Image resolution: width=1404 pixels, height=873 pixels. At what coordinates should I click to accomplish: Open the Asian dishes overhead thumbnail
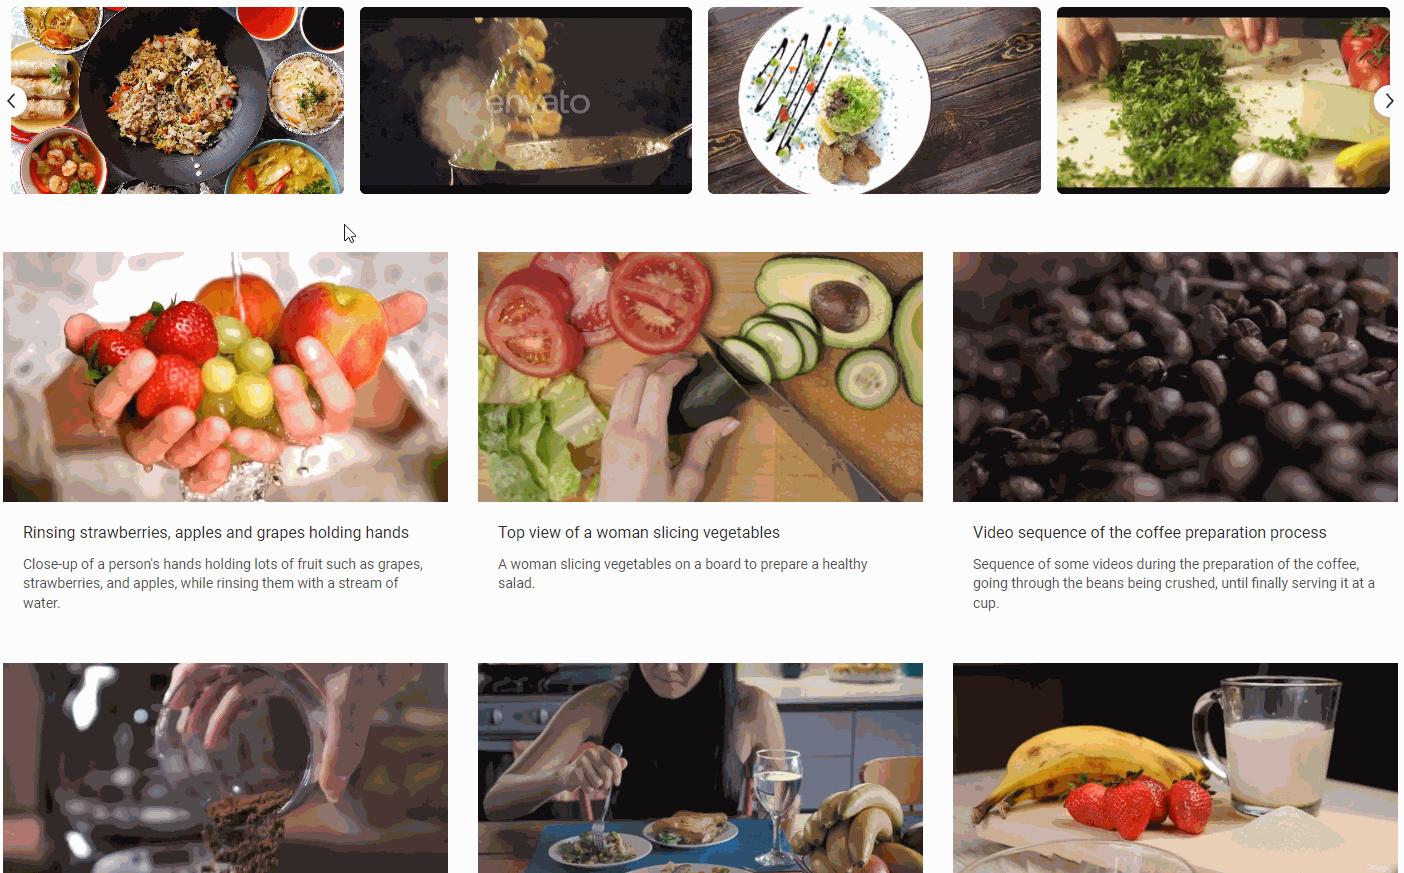177,100
